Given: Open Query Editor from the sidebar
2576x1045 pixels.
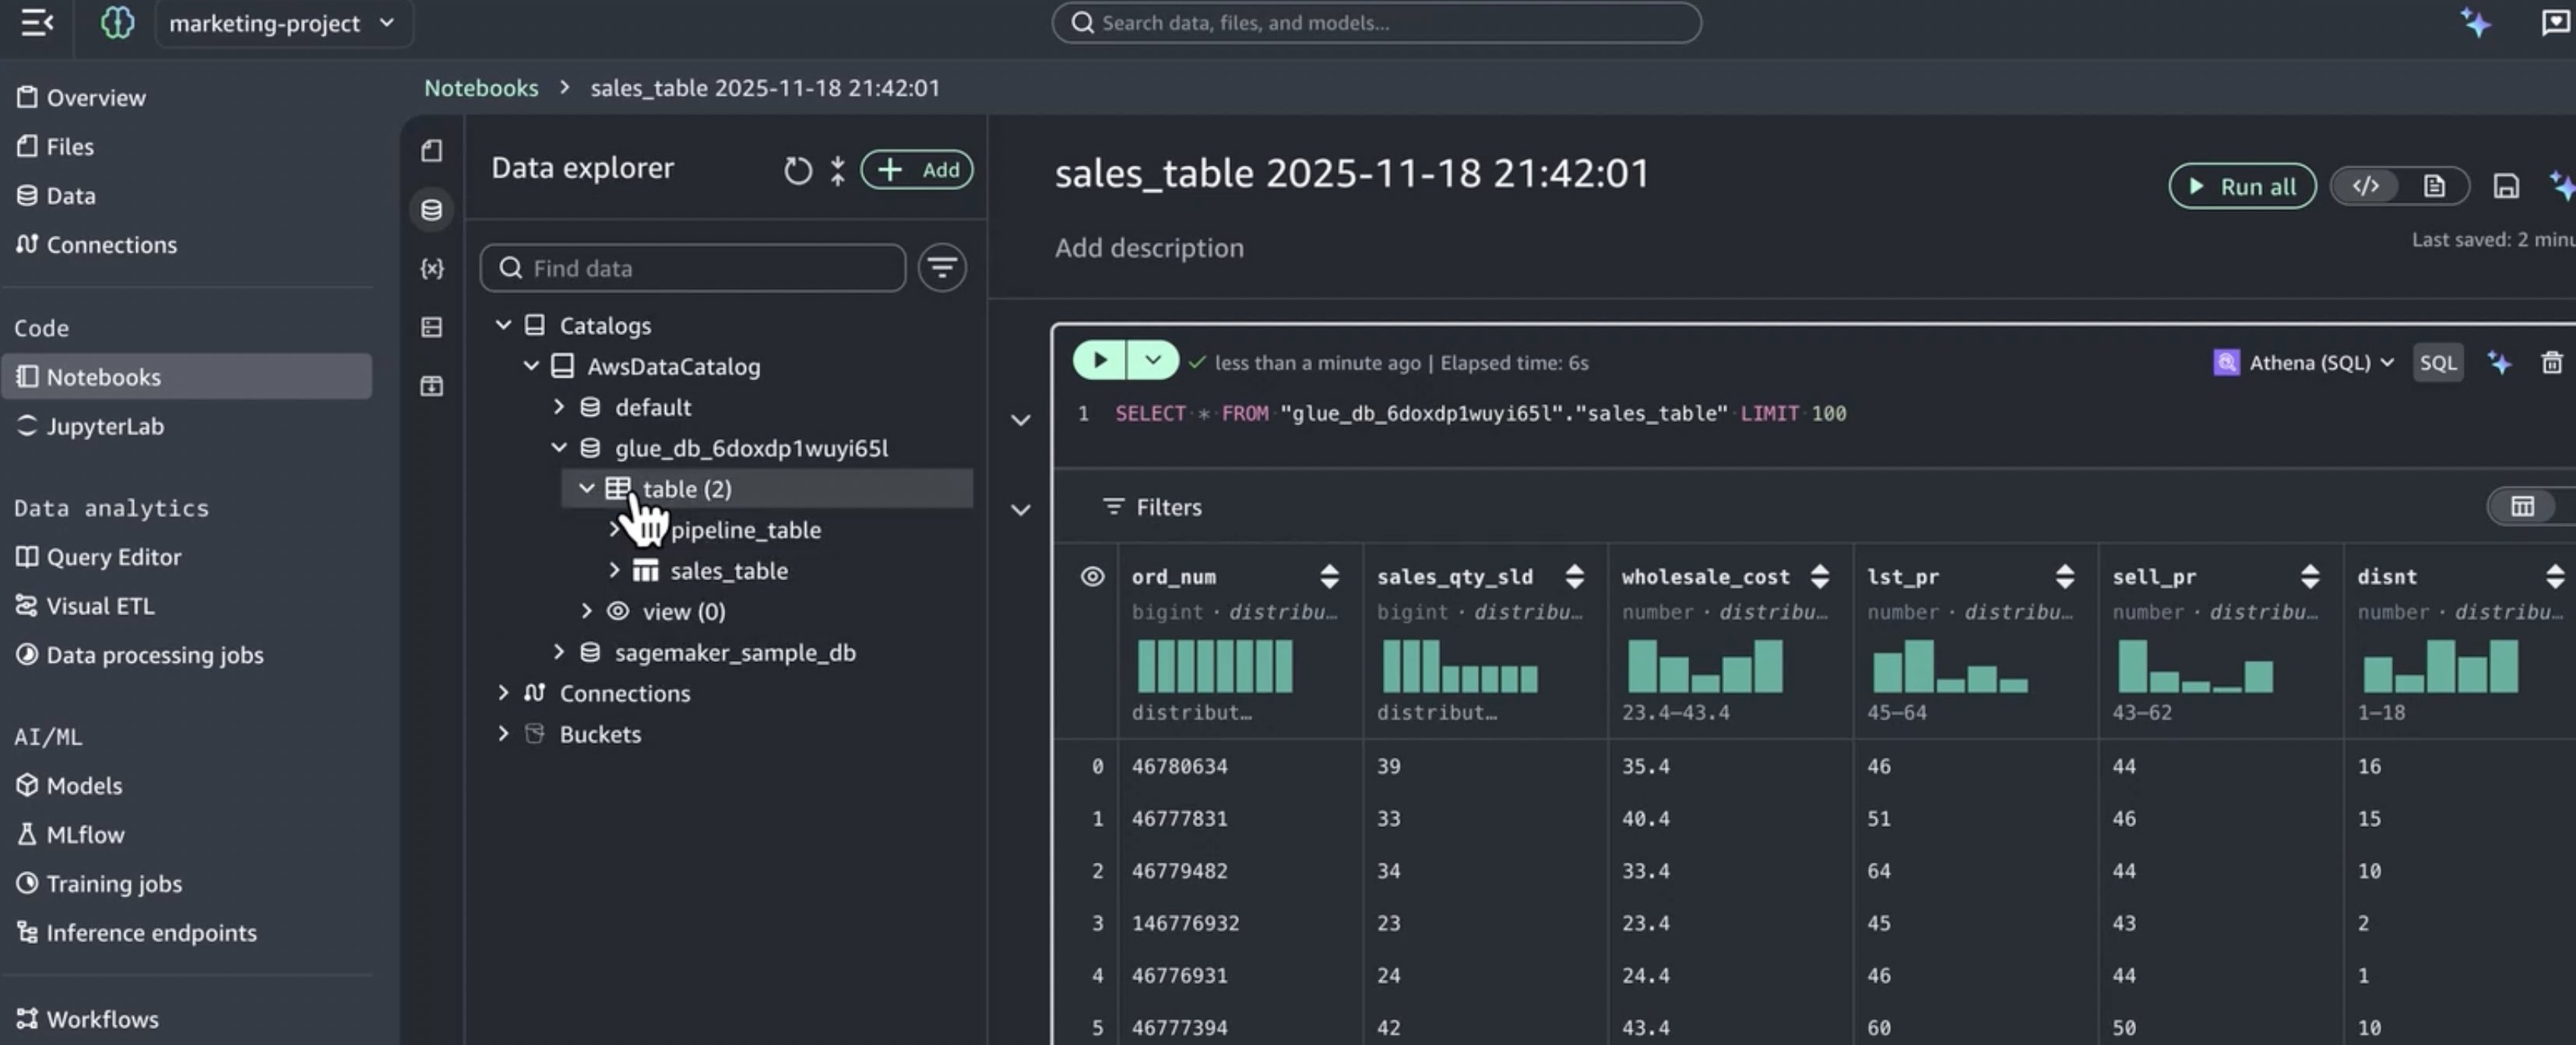Looking at the screenshot, I should pos(112,557).
